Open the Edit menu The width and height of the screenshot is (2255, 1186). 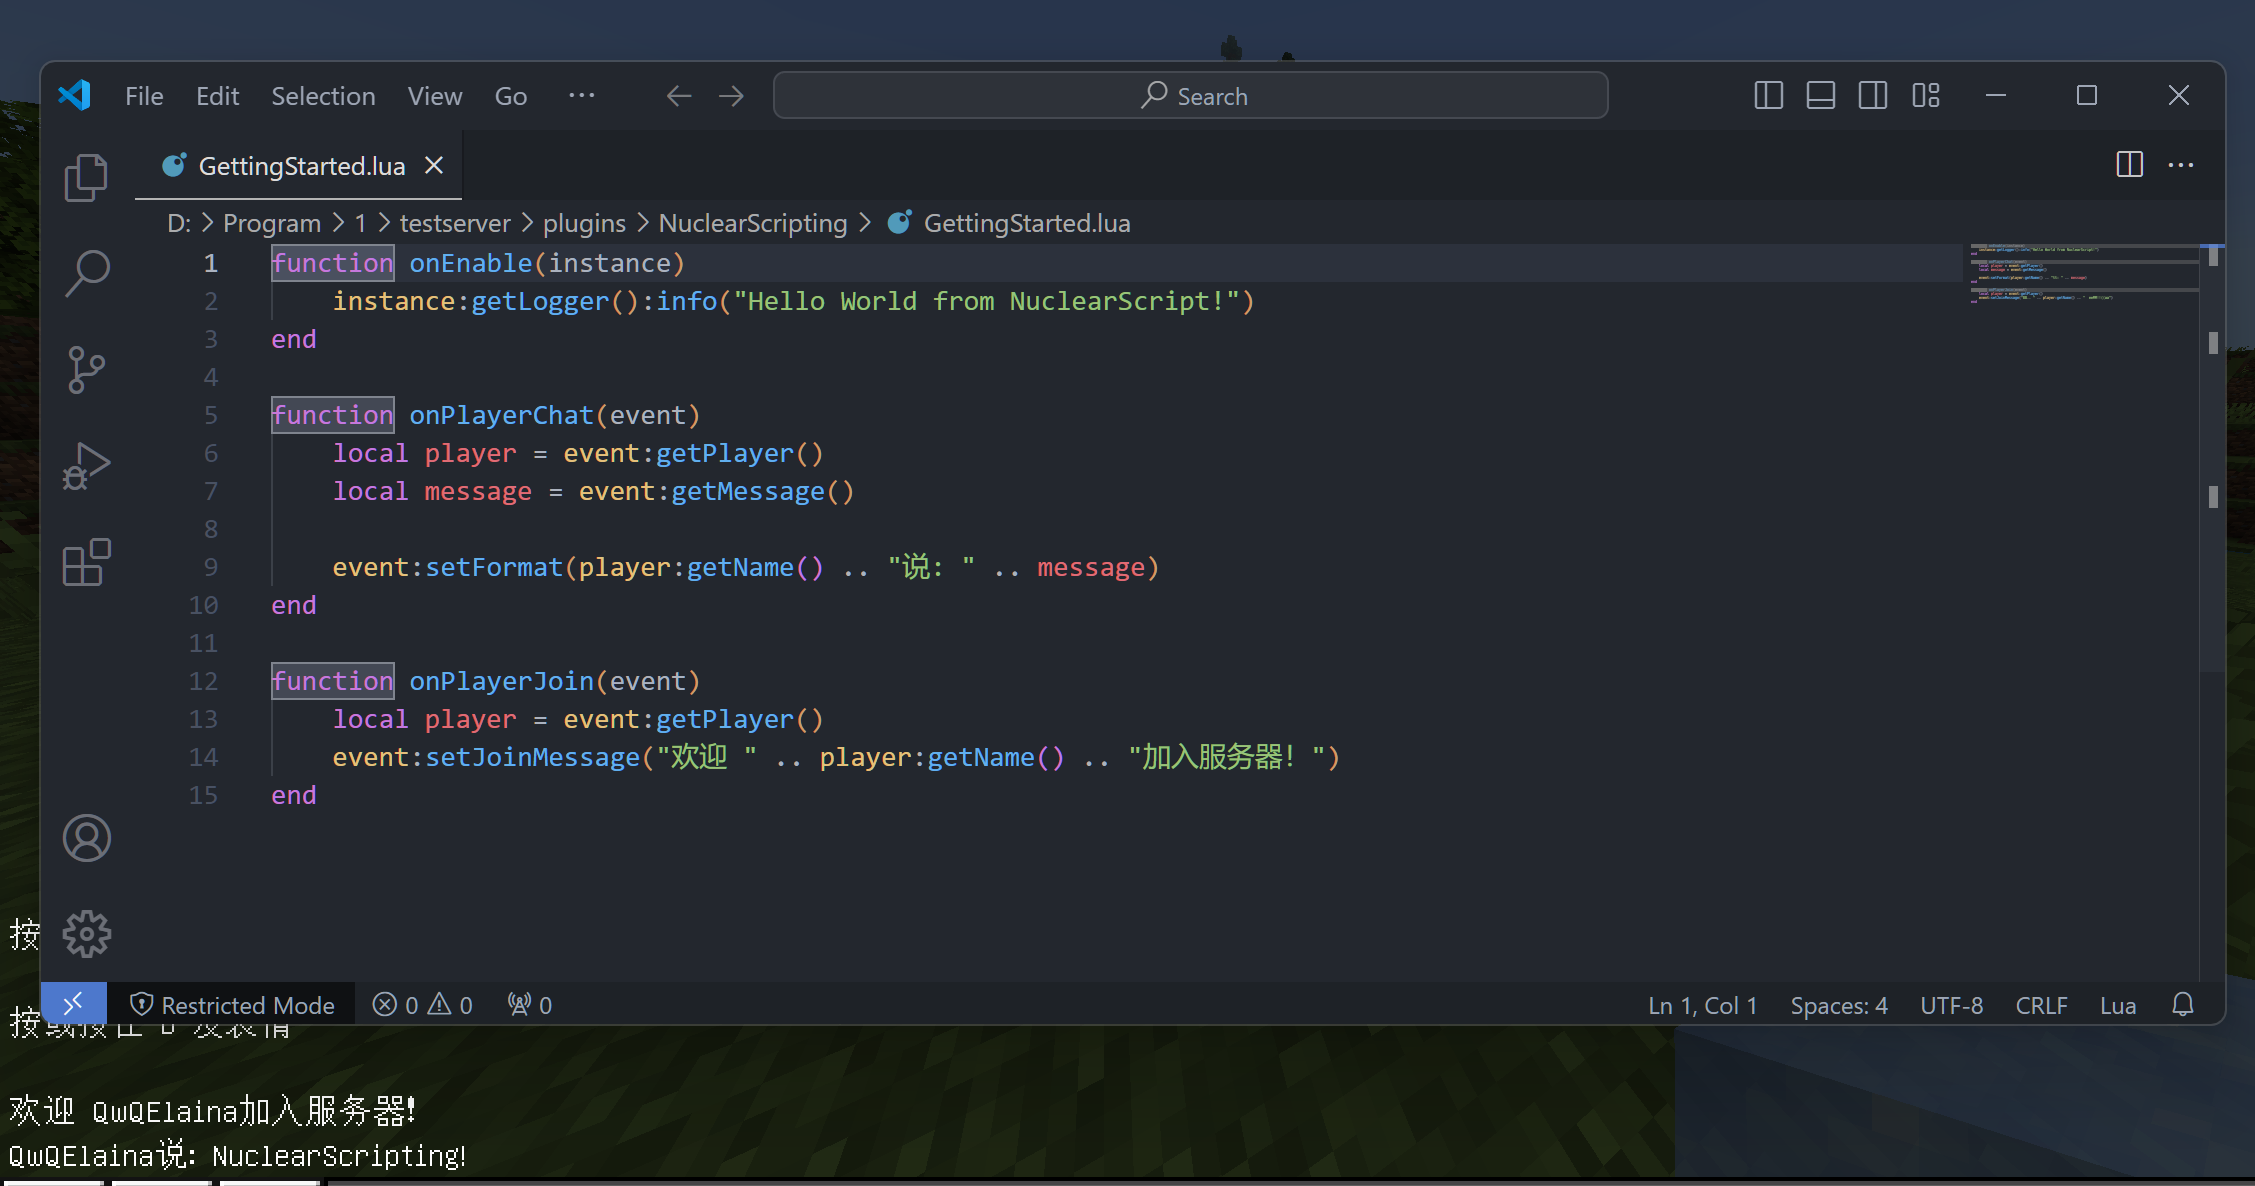pyautogui.click(x=217, y=96)
